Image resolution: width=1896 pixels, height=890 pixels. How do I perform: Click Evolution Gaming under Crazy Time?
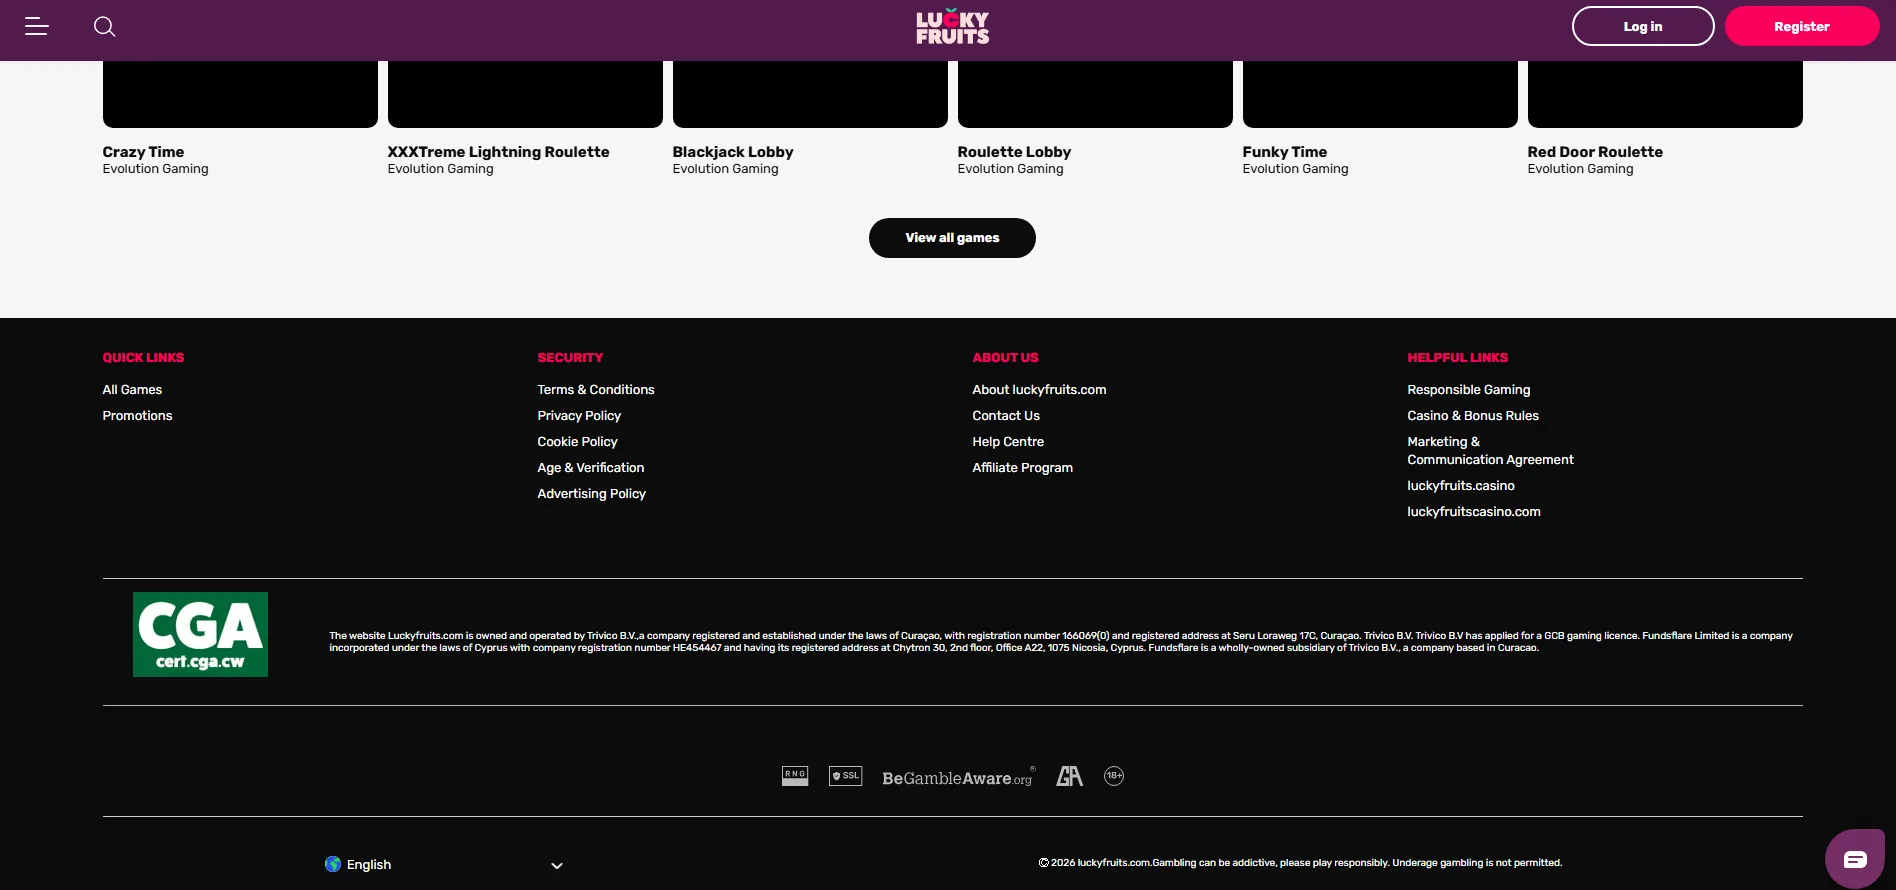155,169
